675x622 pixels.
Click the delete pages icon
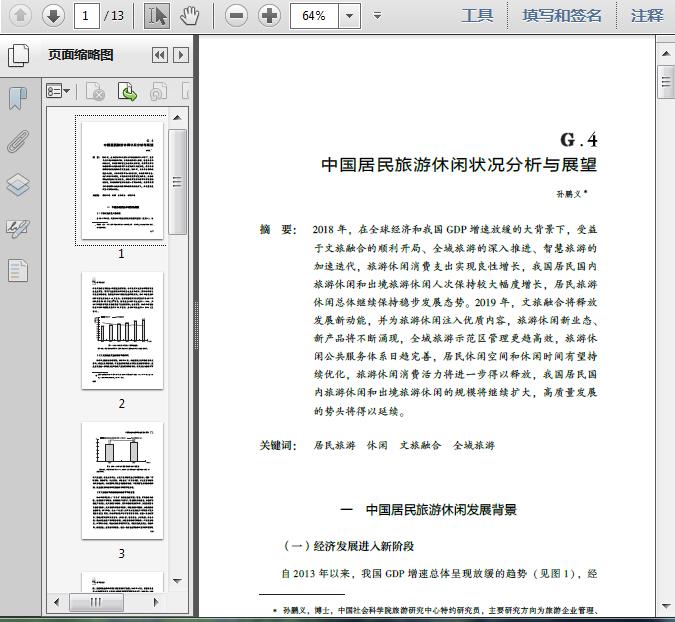point(96,91)
